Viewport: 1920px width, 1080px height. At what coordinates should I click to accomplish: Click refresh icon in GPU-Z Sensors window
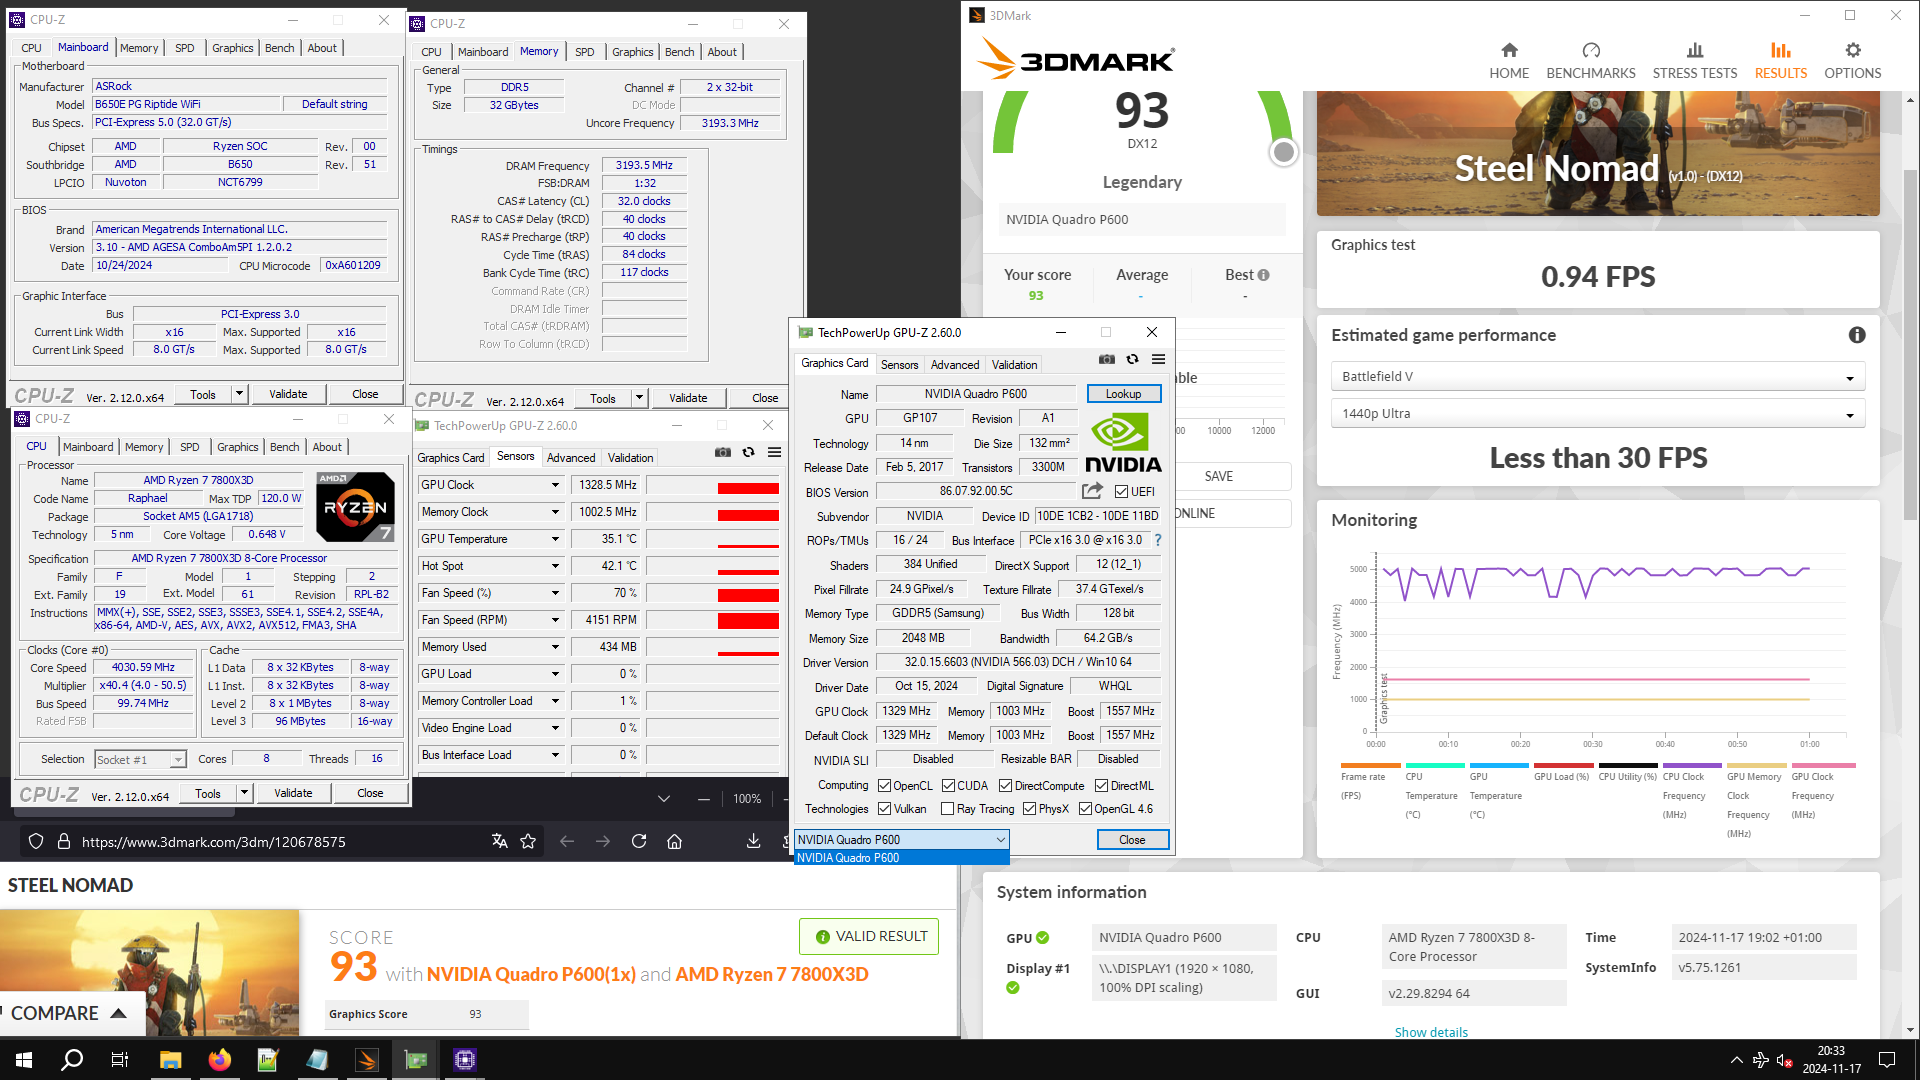click(x=748, y=452)
